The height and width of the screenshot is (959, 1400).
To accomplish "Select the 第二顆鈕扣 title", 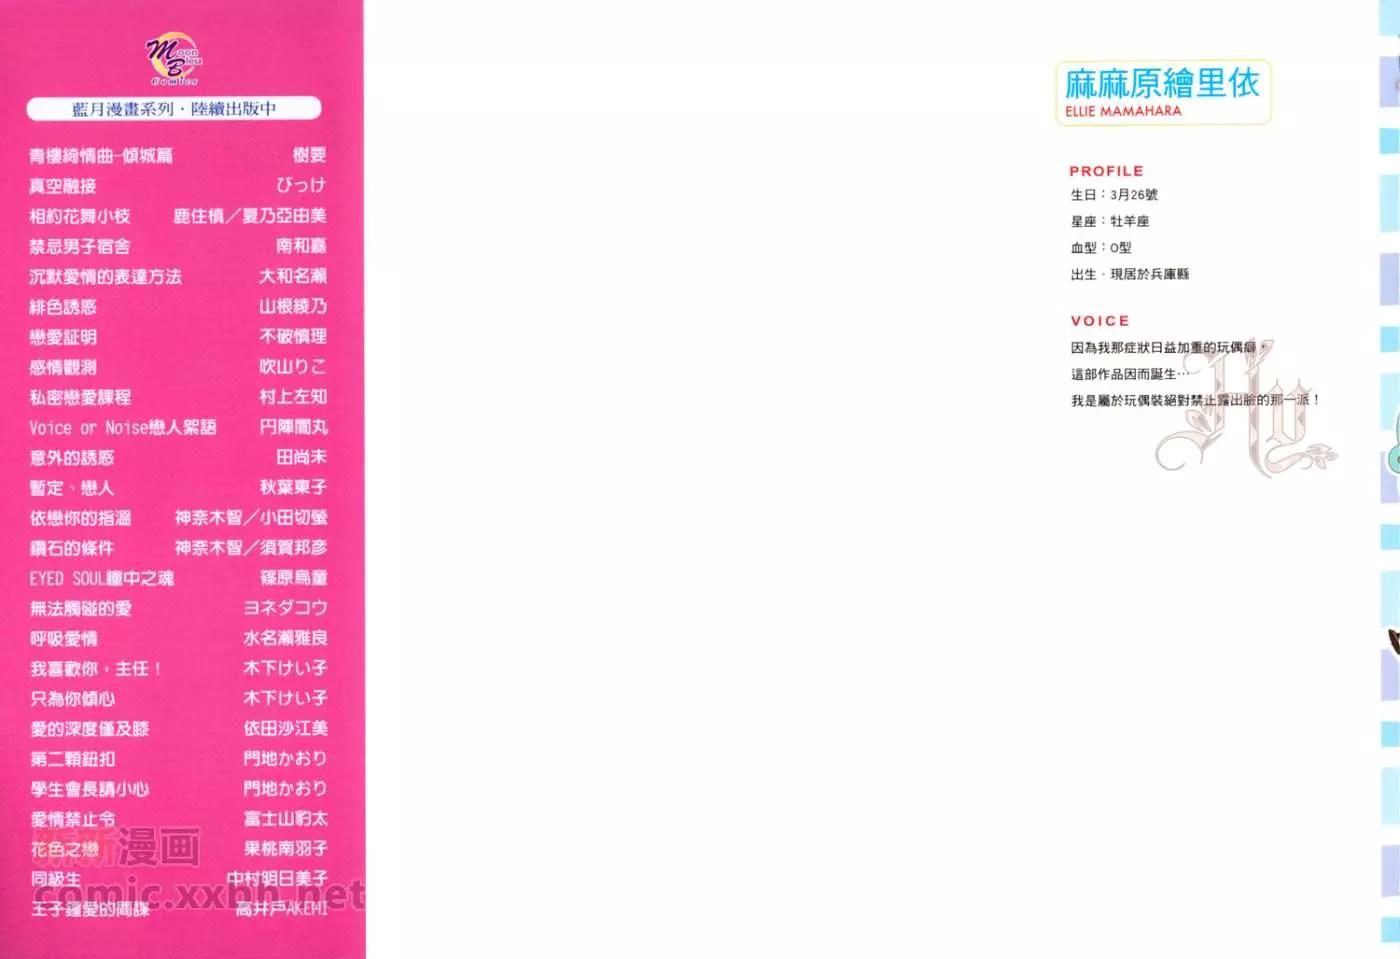I will (72, 759).
